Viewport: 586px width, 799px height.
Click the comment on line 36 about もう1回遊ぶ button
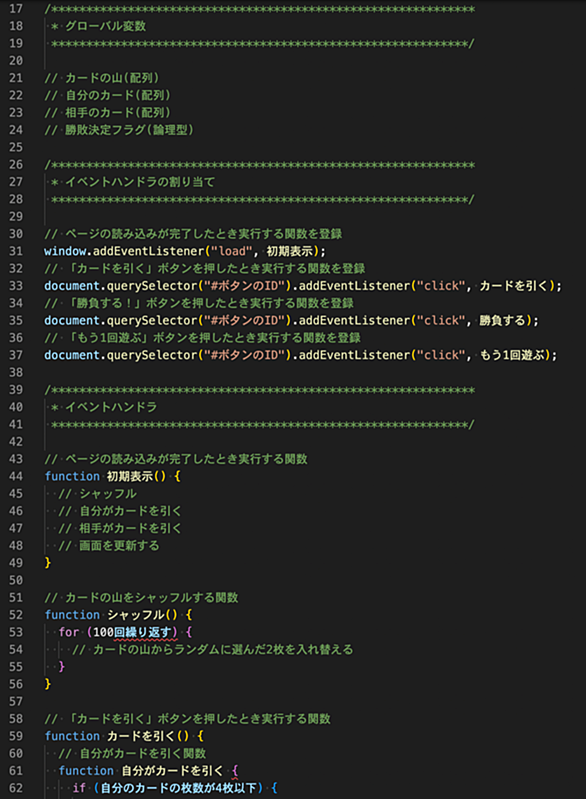202,338
